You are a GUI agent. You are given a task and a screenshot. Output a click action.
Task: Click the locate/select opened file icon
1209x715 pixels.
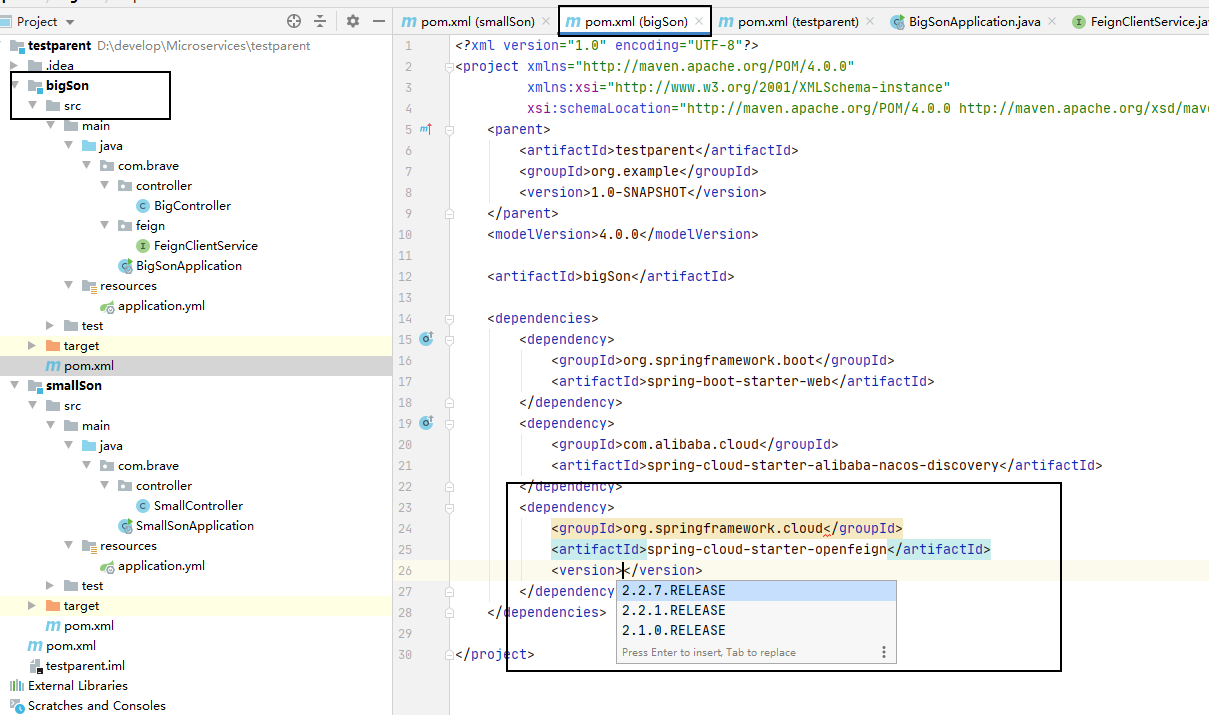point(294,21)
